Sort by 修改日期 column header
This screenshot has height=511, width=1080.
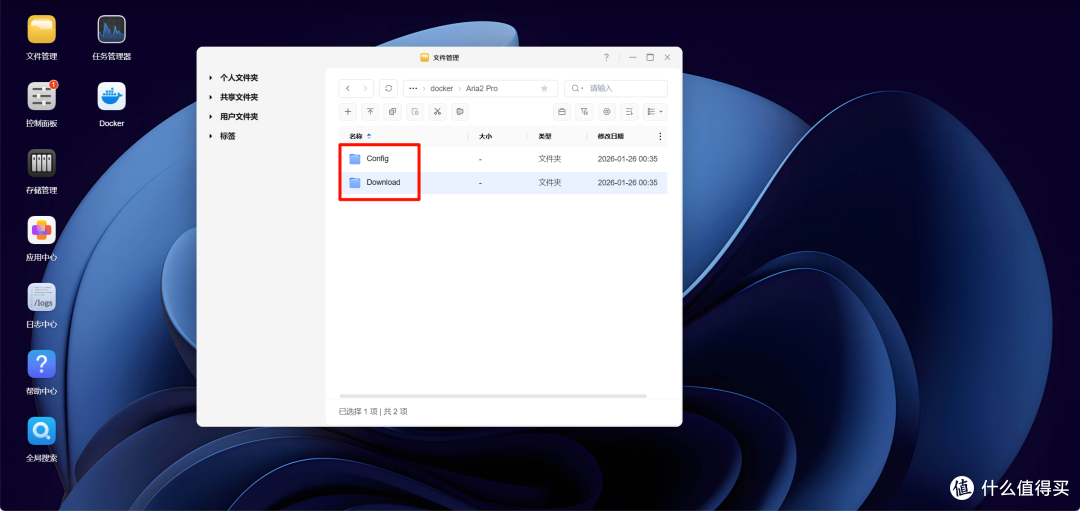pyautogui.click(x=609, y=136)
